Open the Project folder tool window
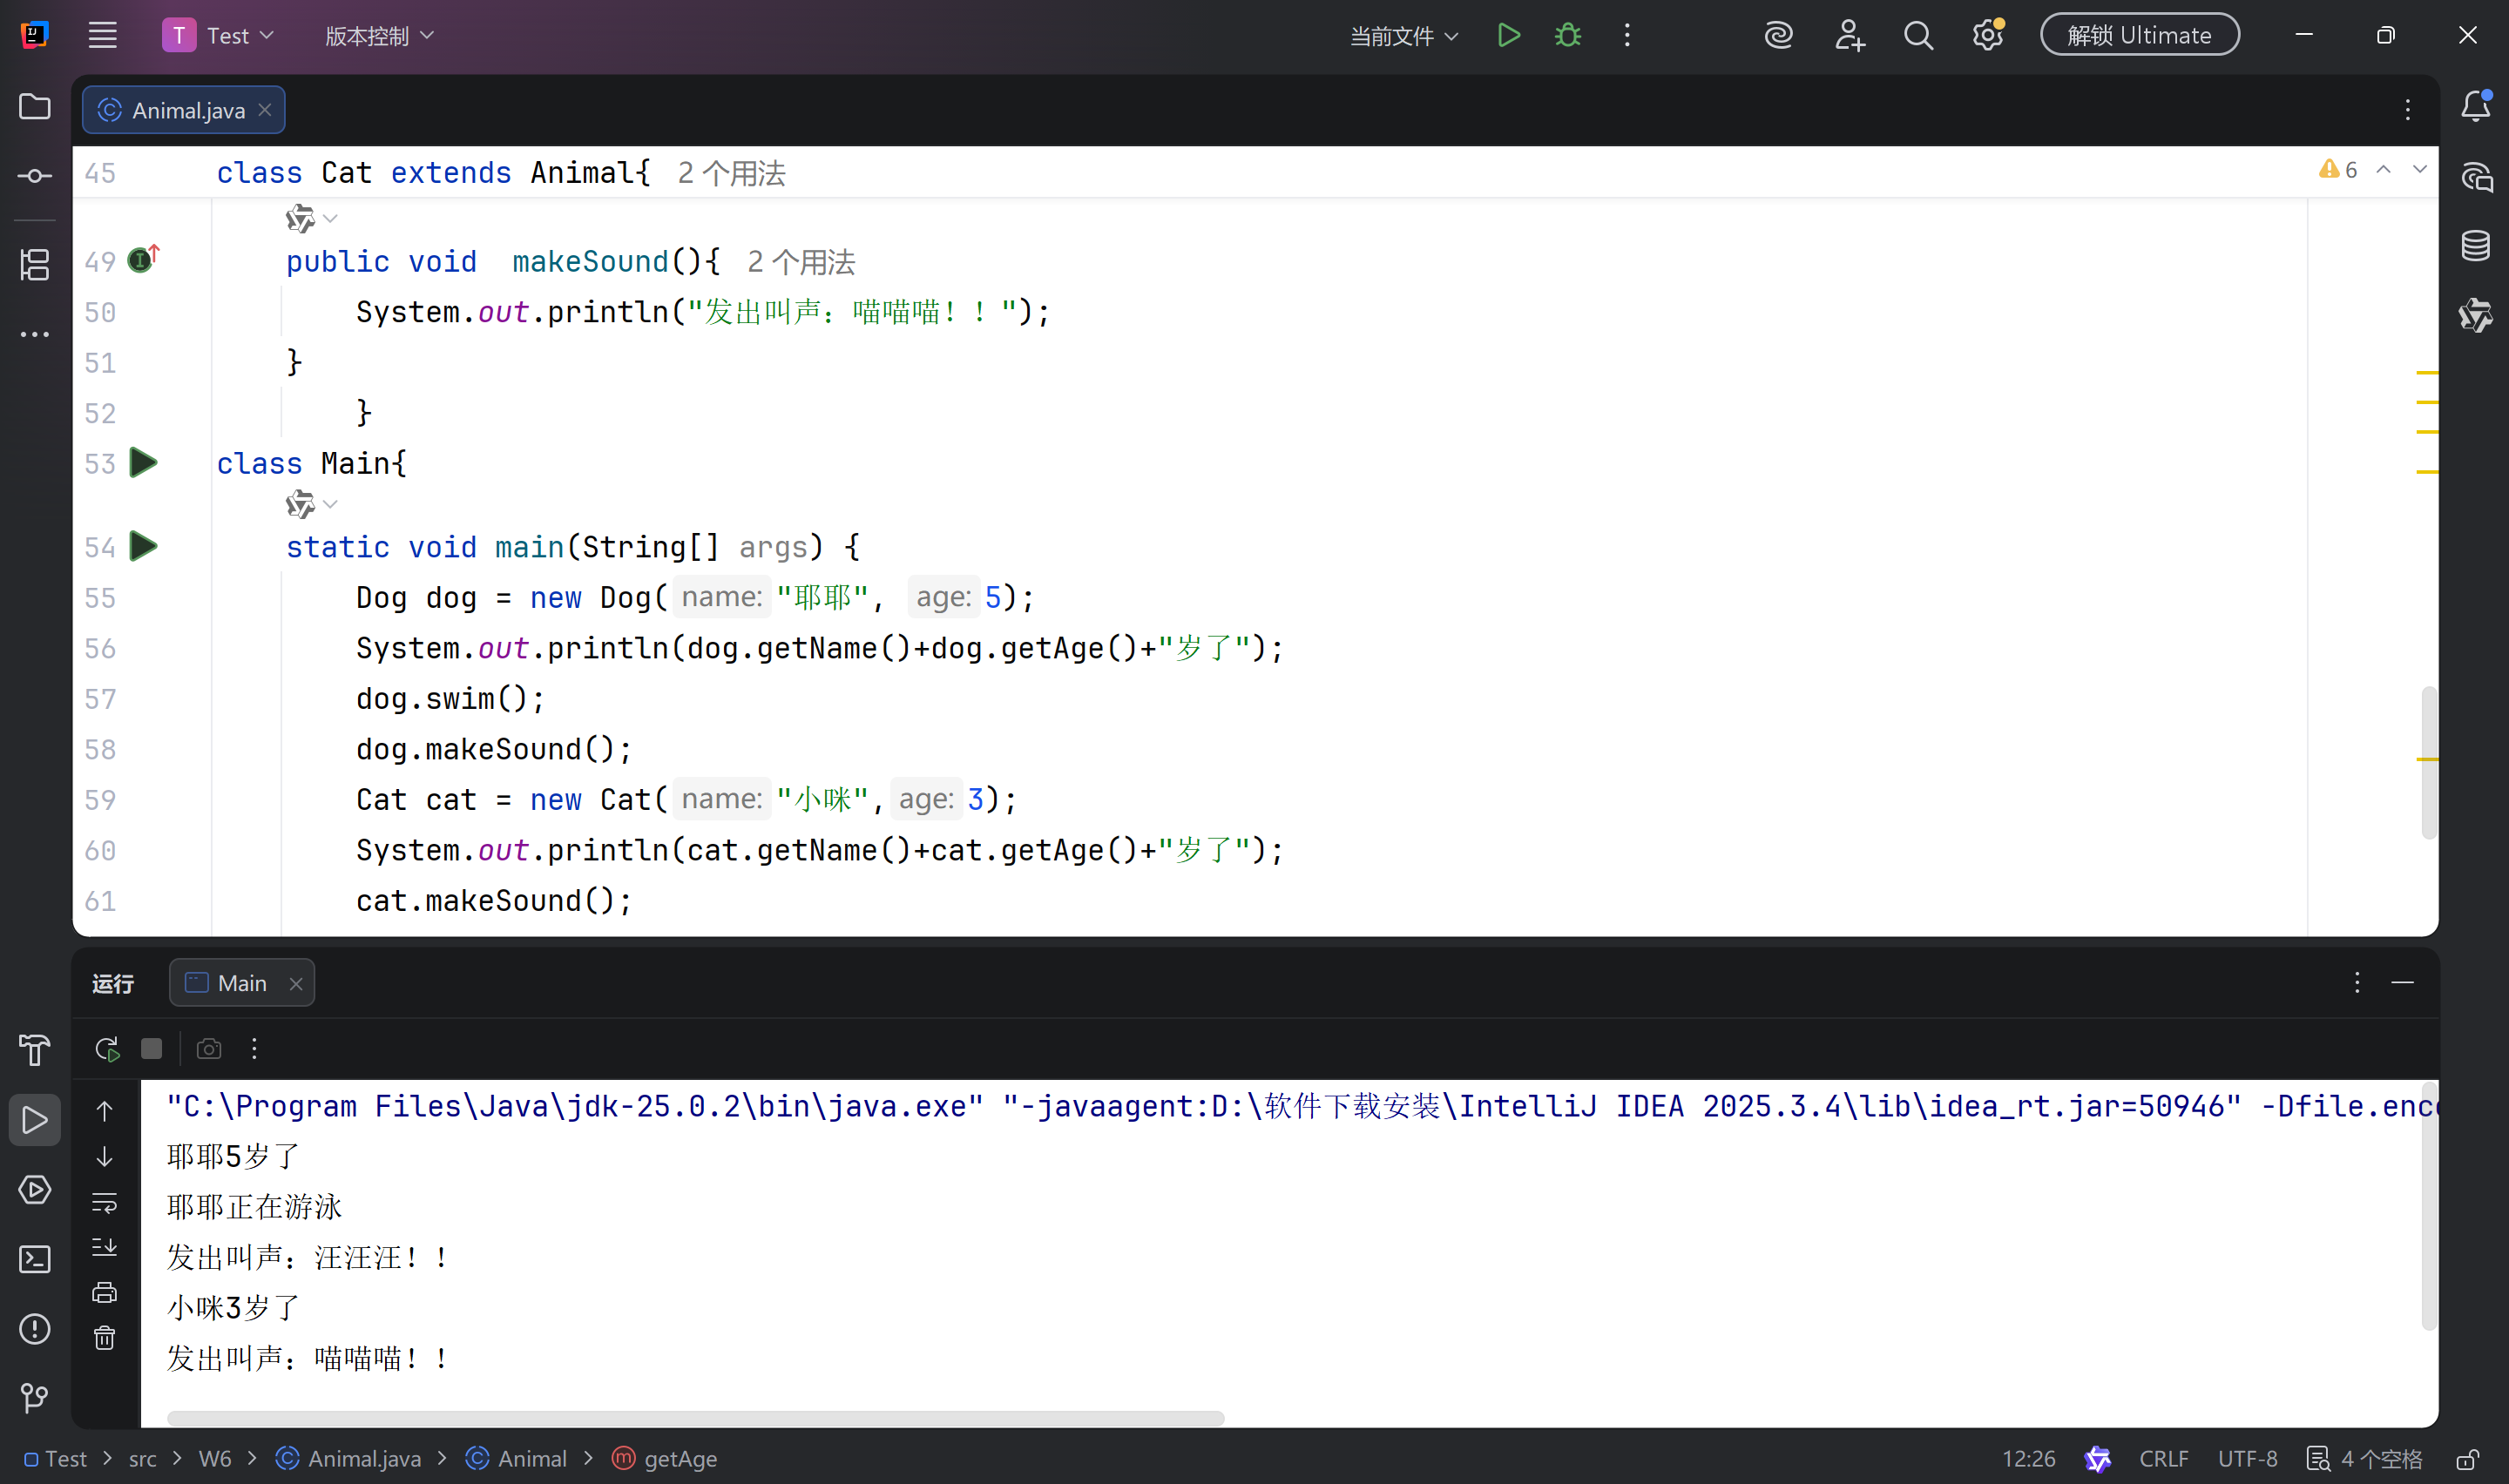2509x1484 pixels. pos(35,107)
